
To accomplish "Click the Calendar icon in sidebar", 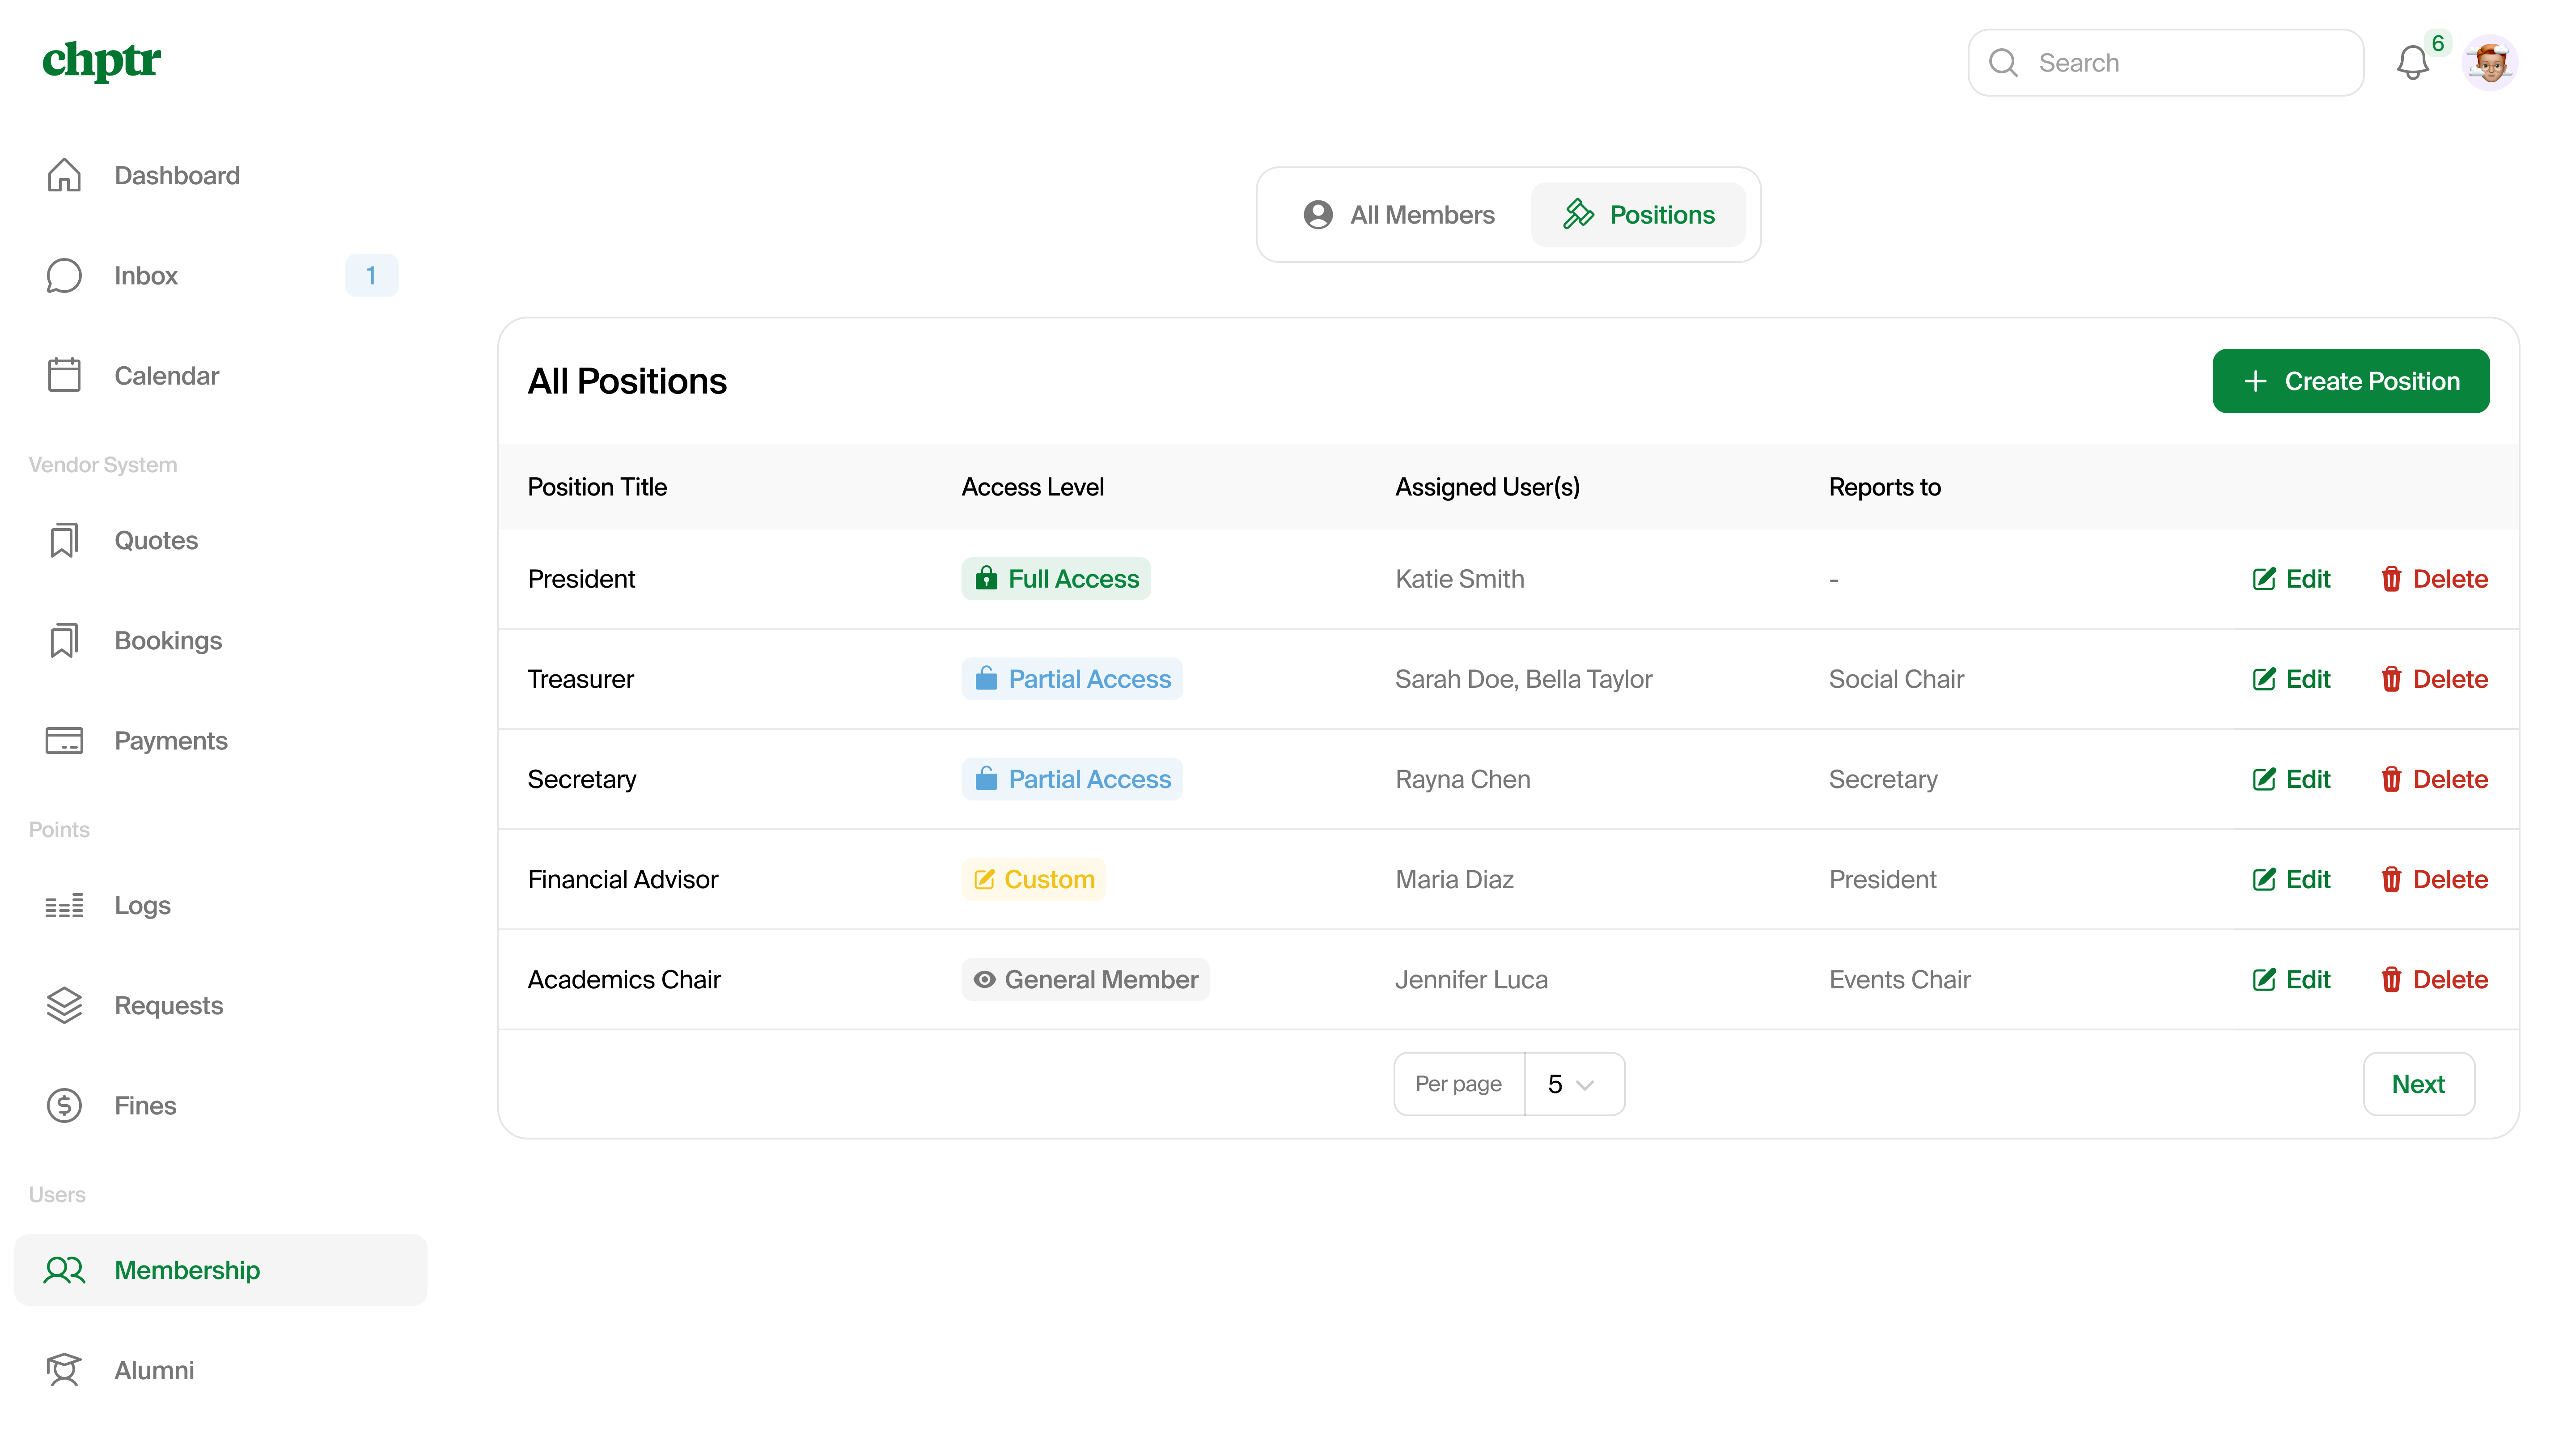I will (x=64, y=375).
